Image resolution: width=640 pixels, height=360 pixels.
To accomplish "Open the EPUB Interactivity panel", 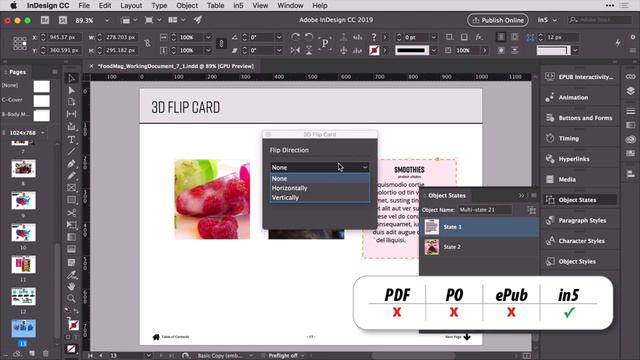I will 580,77.
